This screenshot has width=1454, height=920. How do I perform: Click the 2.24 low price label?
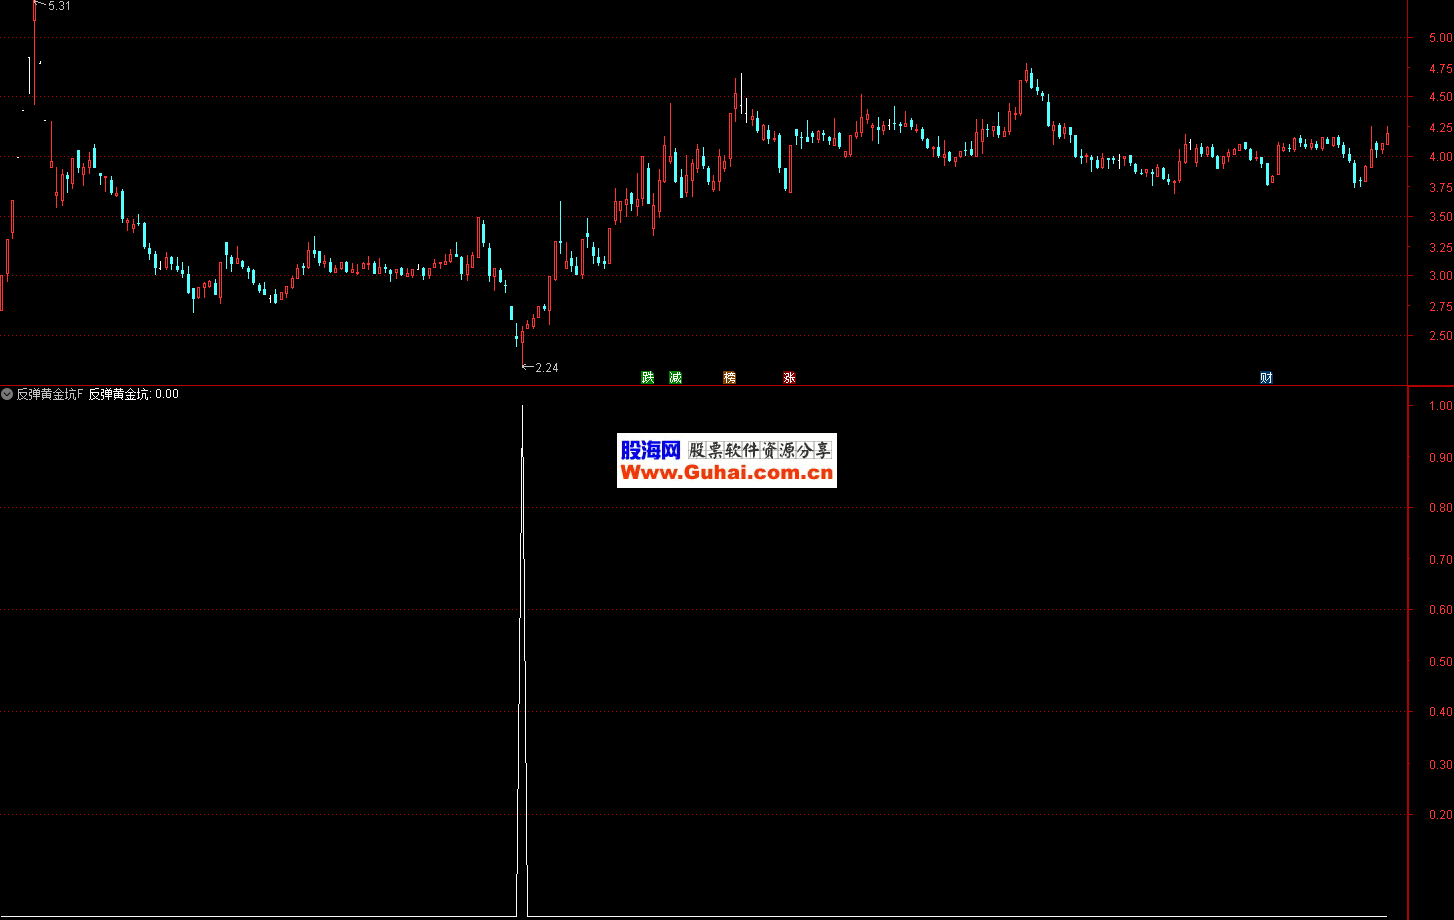click(x=546, y=368)
